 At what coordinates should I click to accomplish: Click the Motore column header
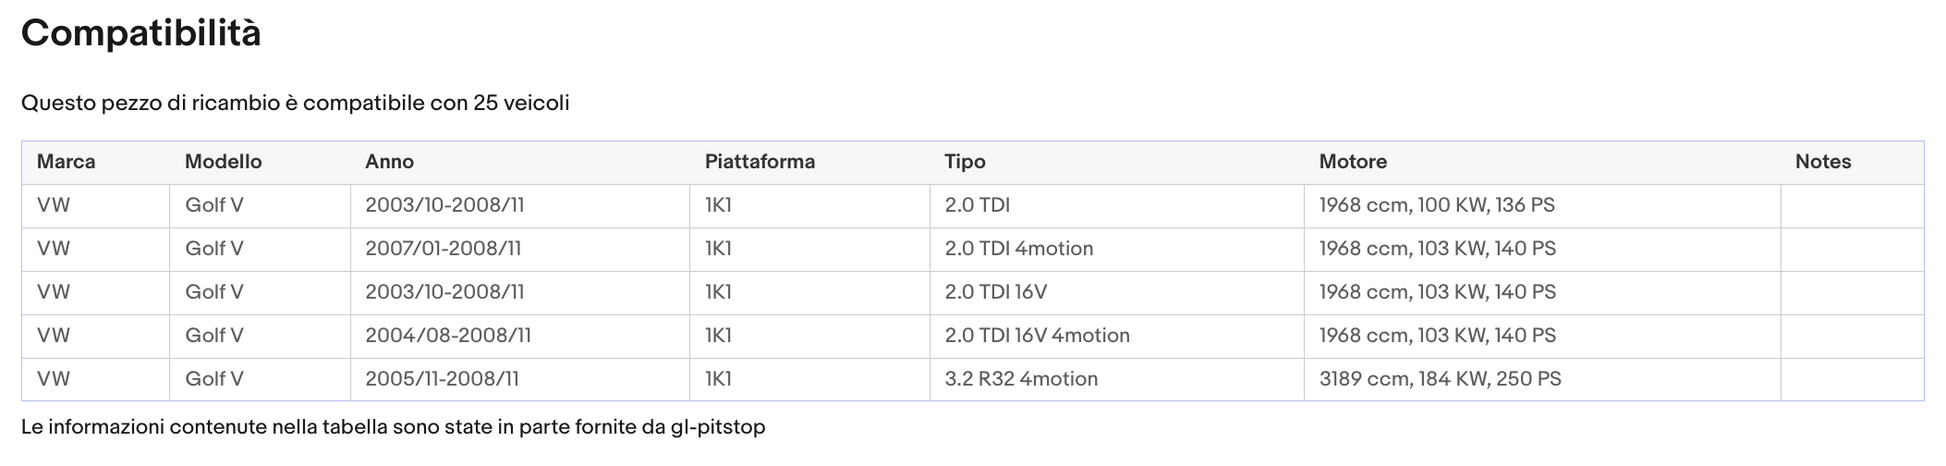[x=1352, y=162]
